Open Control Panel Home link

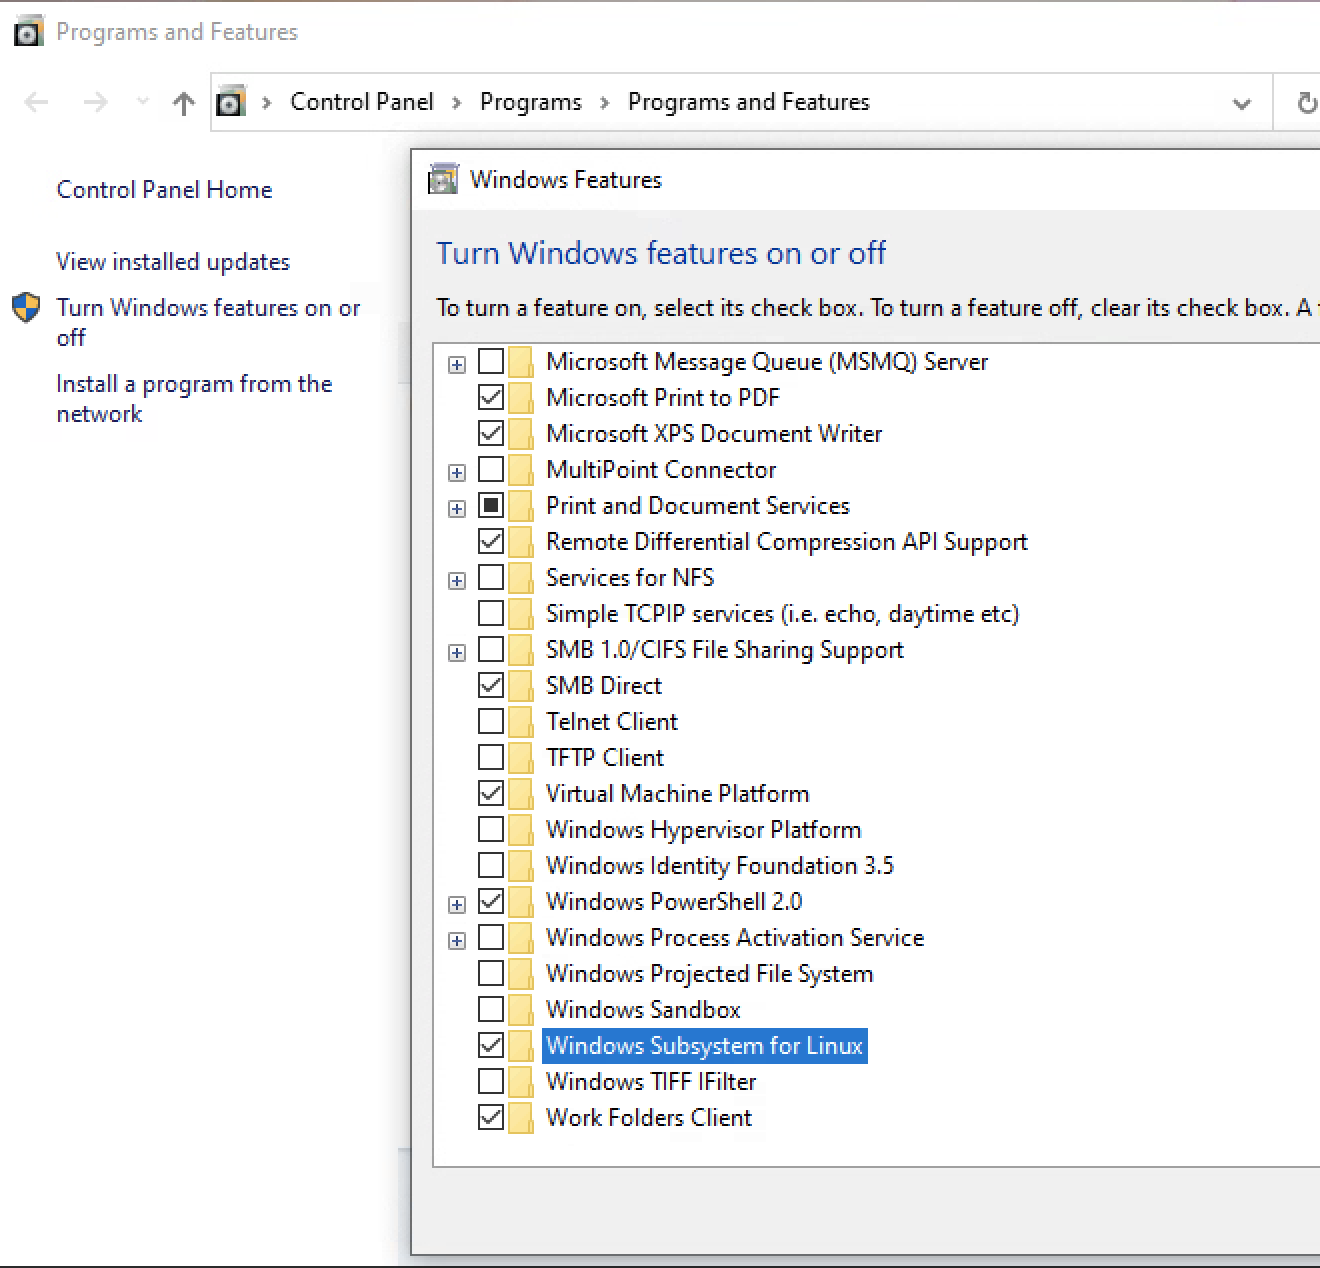pyautogui.click(x=164, y=190)
